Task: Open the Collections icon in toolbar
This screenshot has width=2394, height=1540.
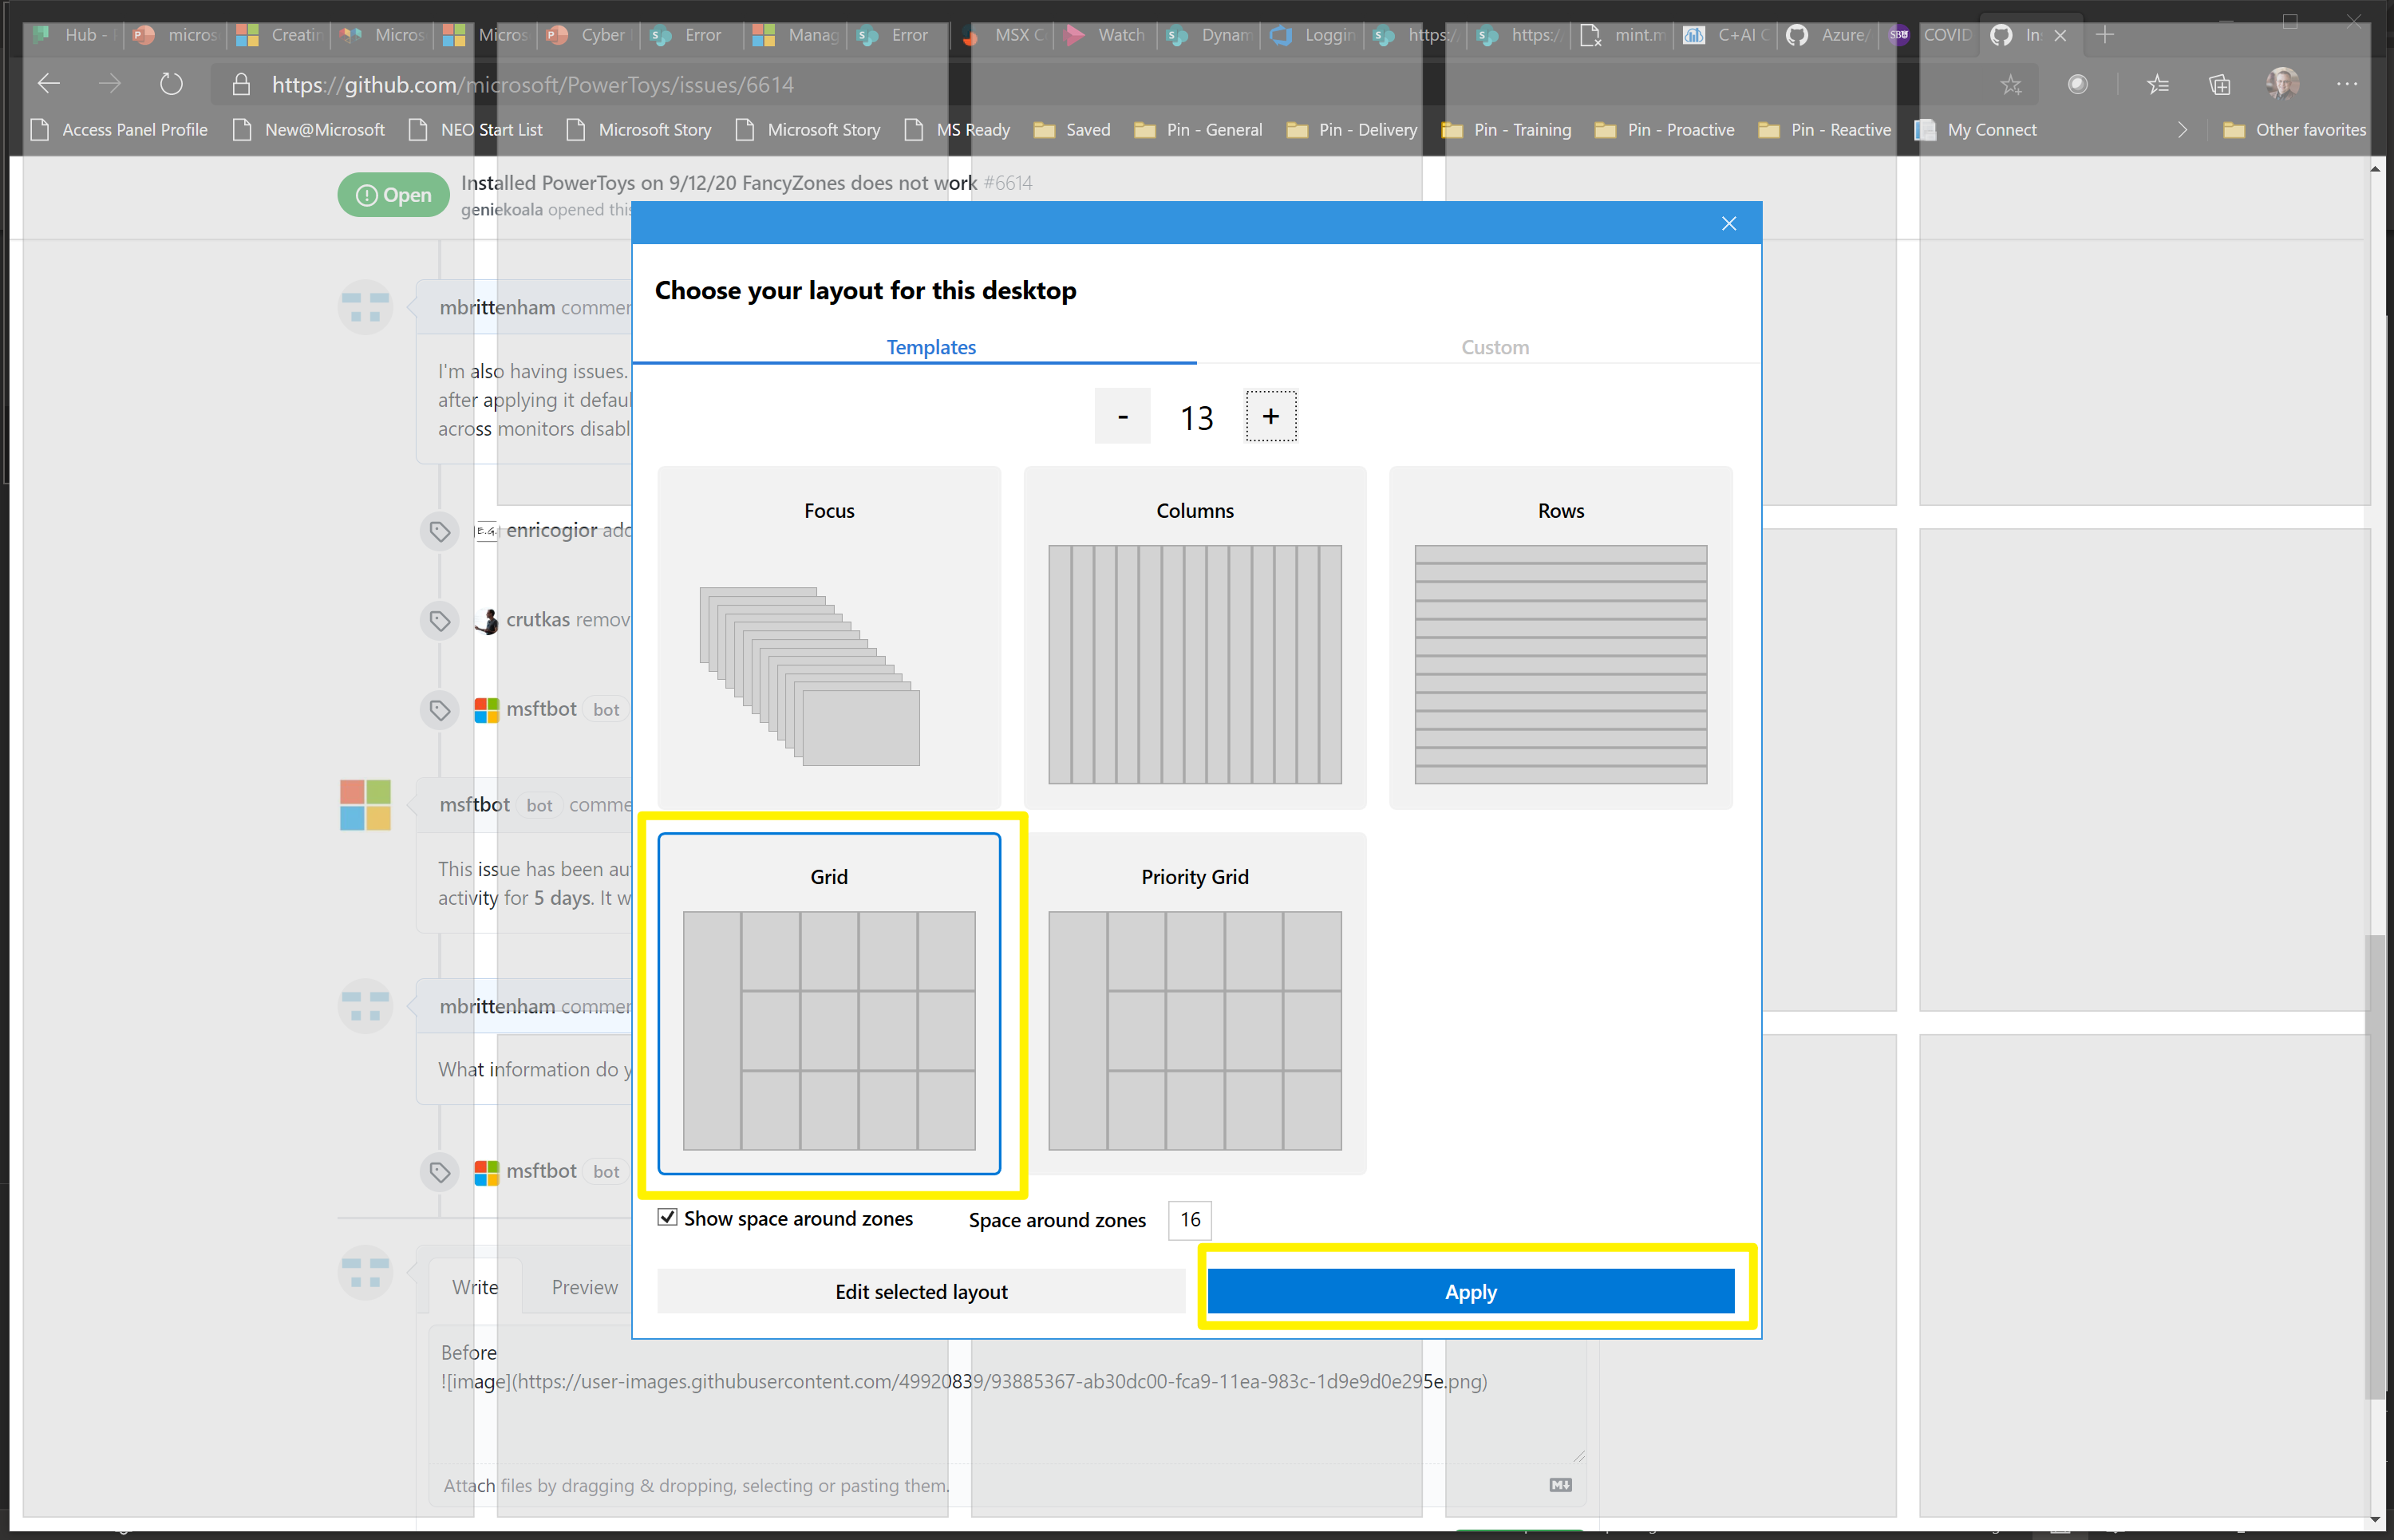Action: pos(2219,85)
